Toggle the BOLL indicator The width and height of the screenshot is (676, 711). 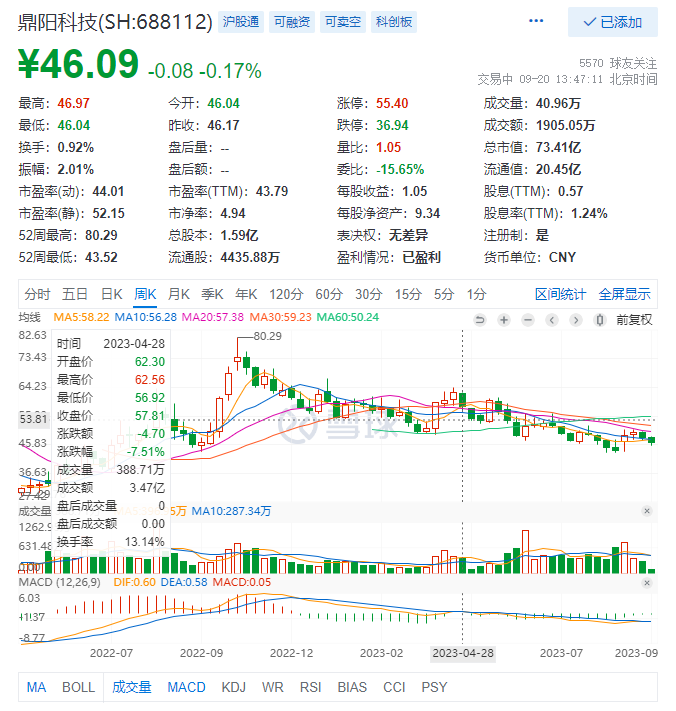pos(78,687)
